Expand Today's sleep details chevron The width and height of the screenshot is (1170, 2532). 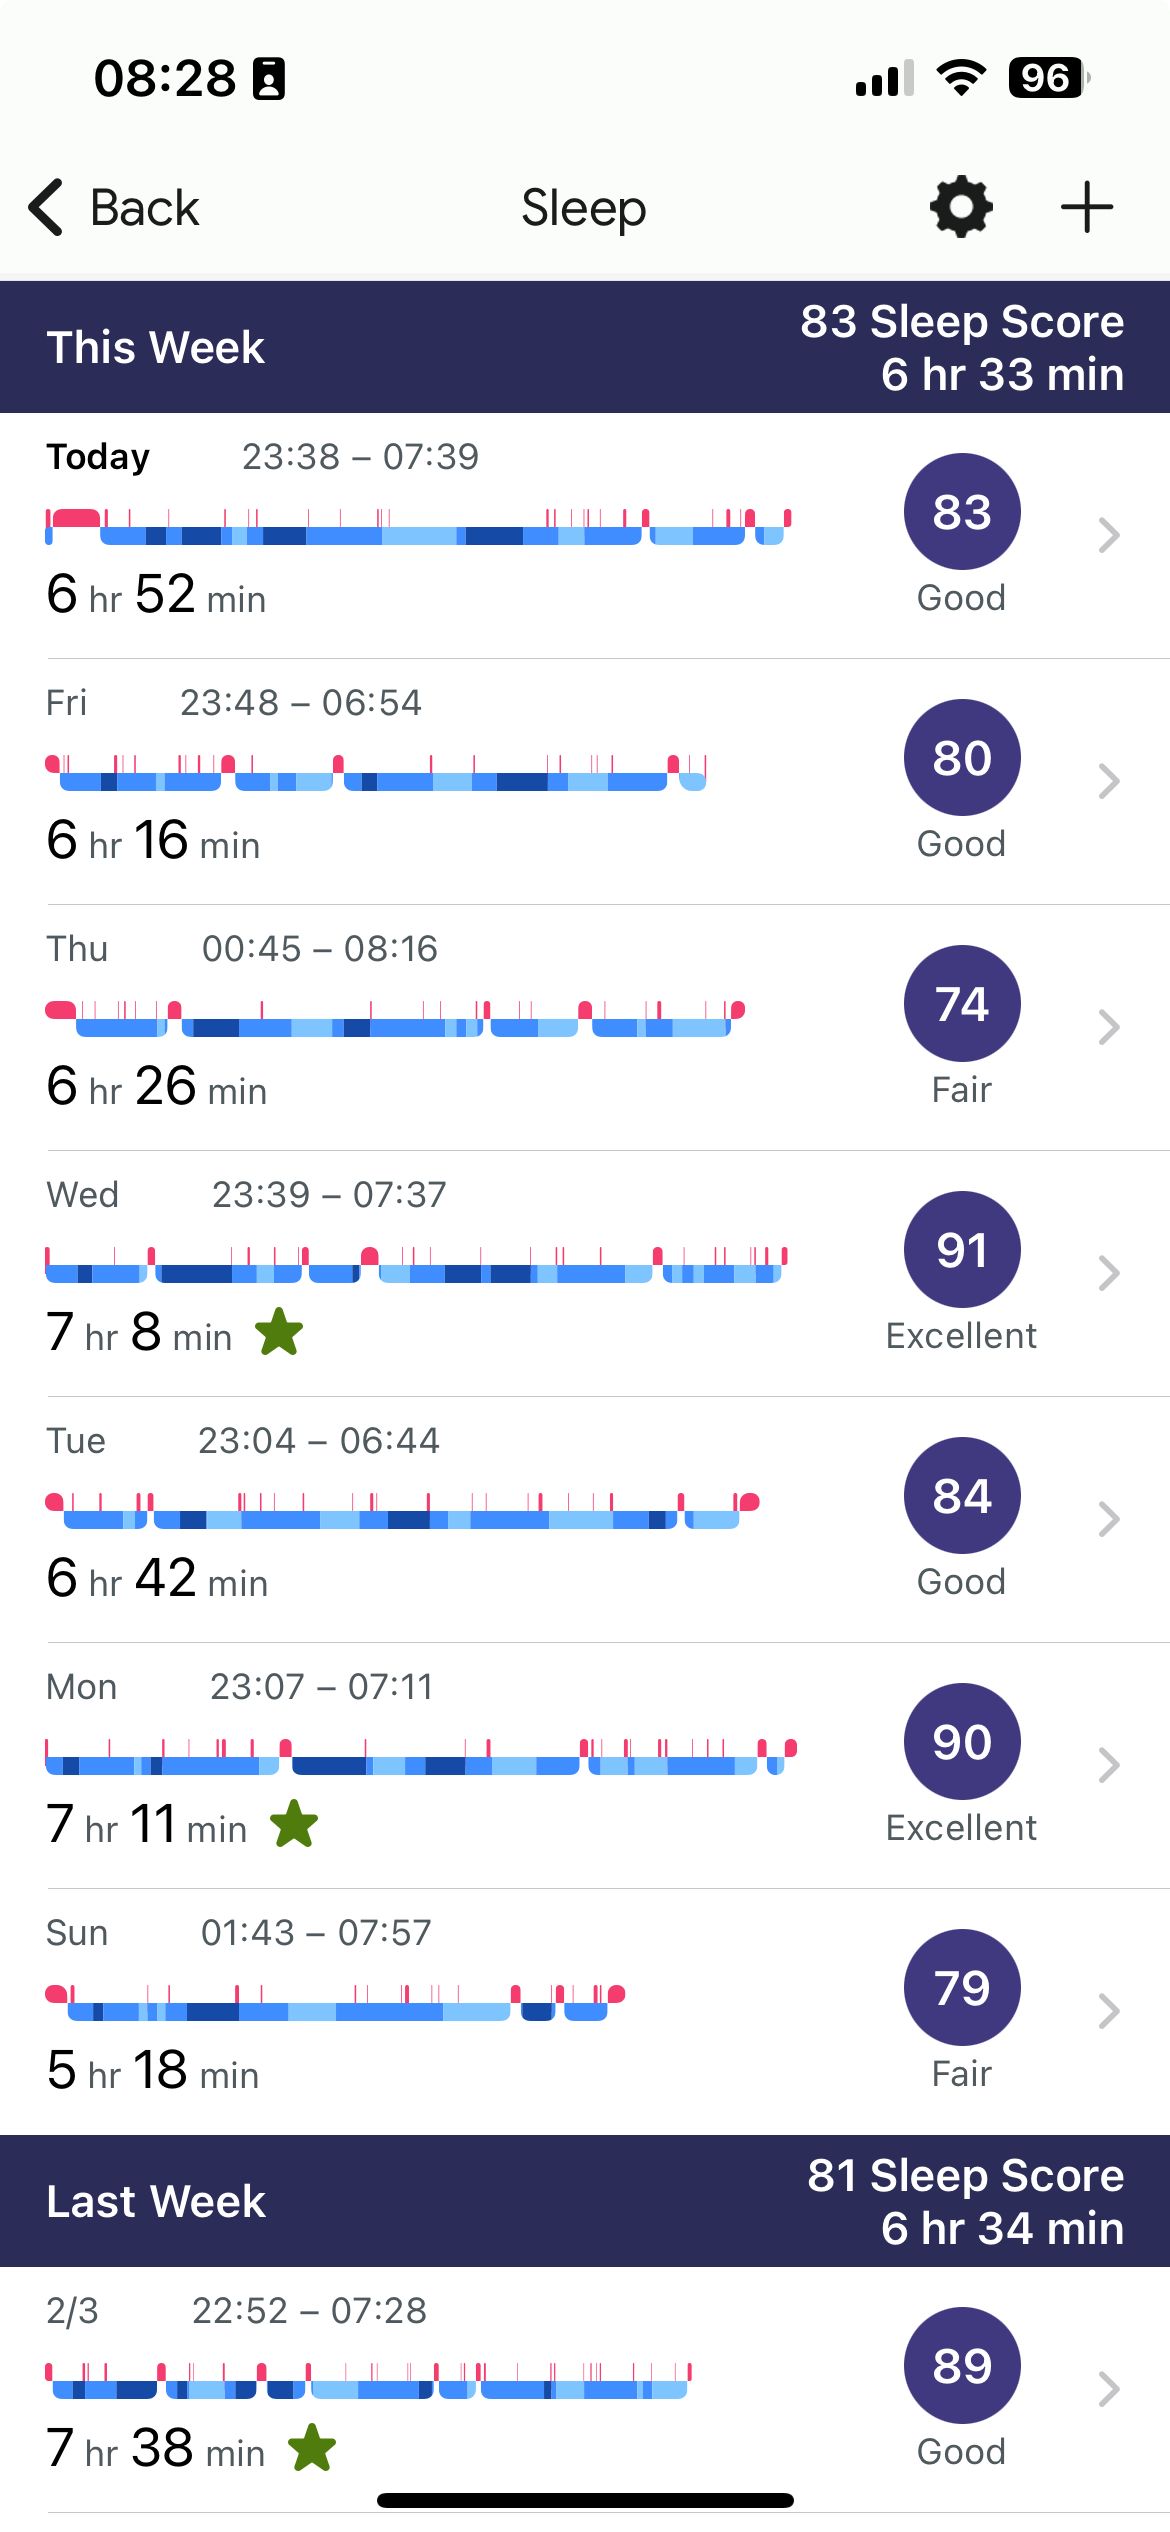point(1108,536)
